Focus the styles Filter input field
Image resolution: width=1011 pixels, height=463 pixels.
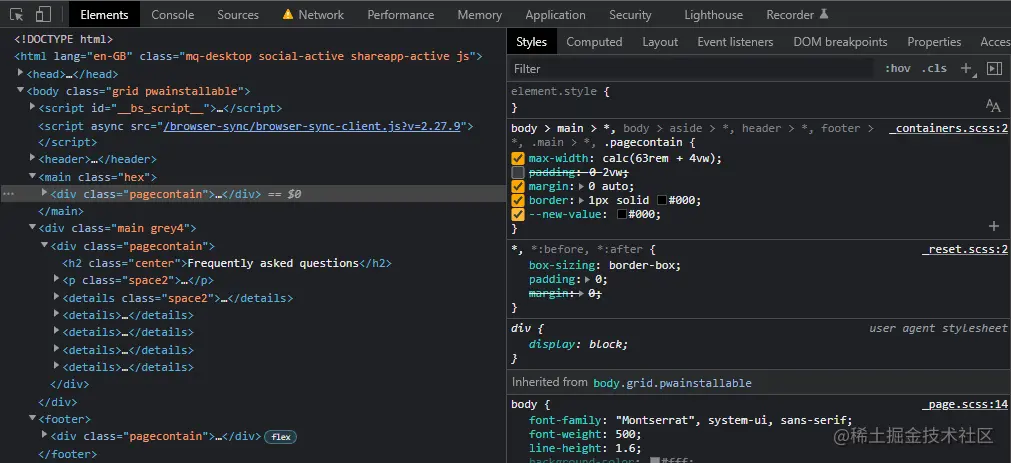pyautogui.click(x=693, y=68)
